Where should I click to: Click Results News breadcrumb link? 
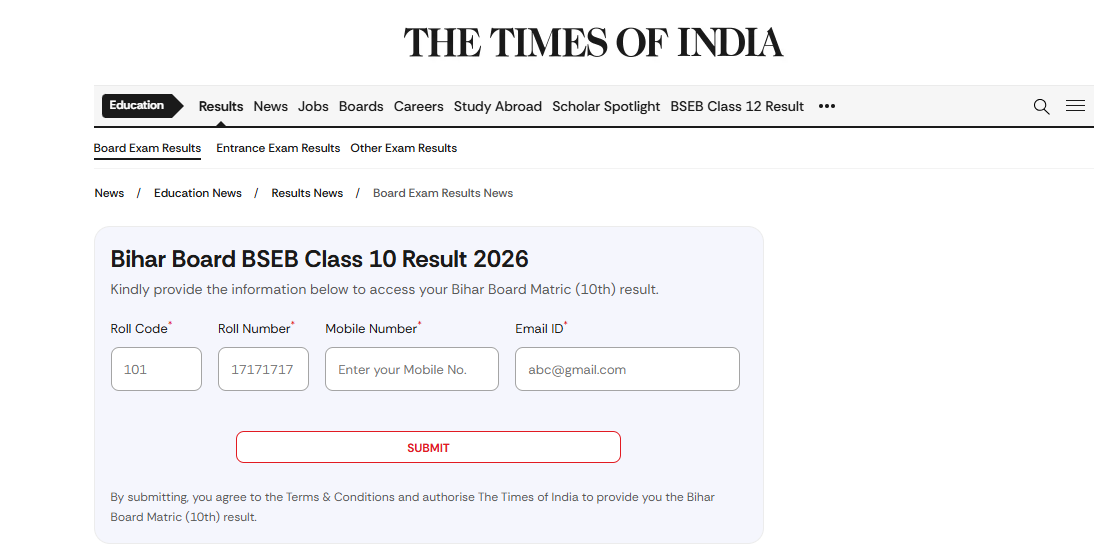307,193
